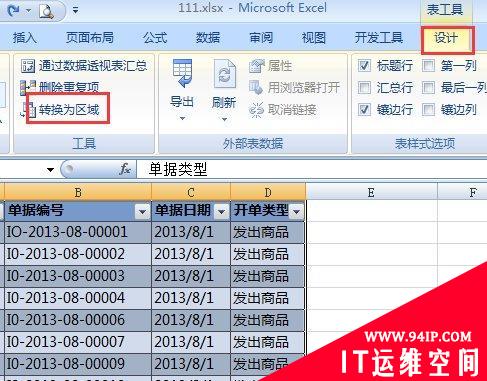
Task: Switch to the 页面布局 tab
Action: tap(90, 38)
